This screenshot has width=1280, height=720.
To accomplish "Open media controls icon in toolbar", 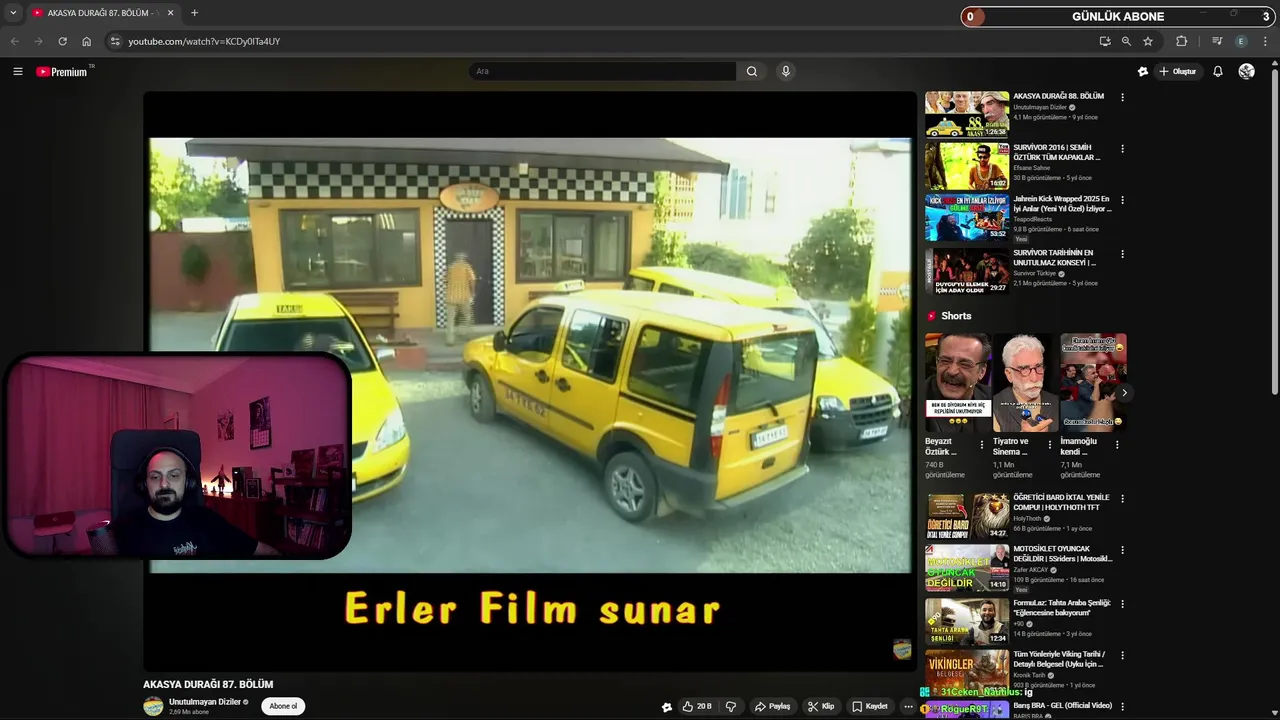I will [1217, 41].
